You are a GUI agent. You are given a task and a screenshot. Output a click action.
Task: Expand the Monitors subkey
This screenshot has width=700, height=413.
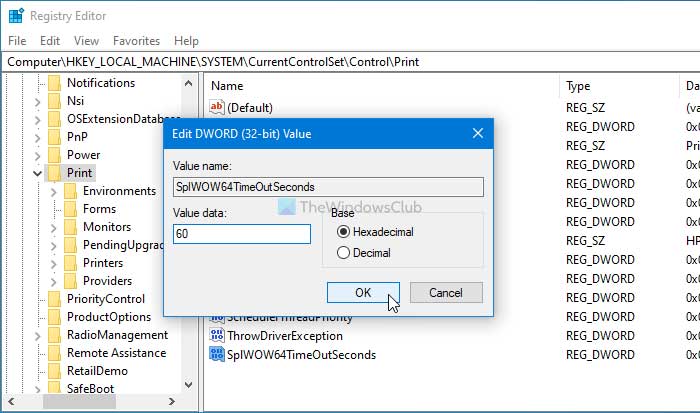coord(54,228)
